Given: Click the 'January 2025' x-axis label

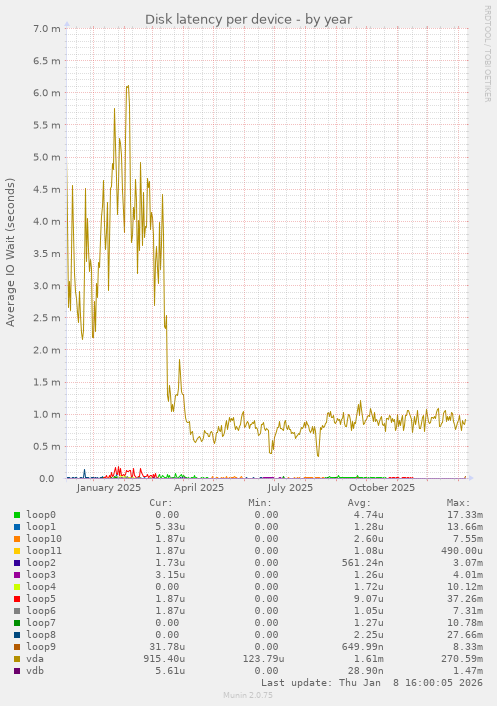Looking at the screenshot, I should (108, 488).
